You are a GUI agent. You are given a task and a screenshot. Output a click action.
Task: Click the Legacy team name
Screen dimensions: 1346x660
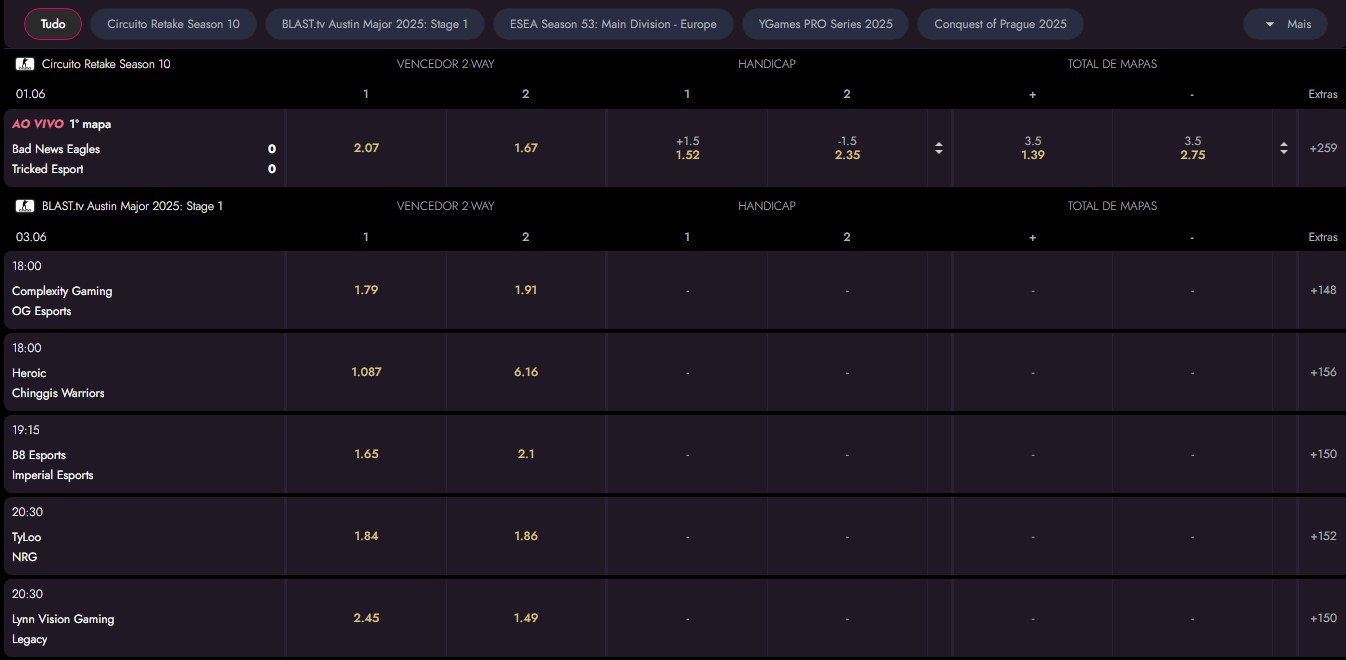(30, 639)
